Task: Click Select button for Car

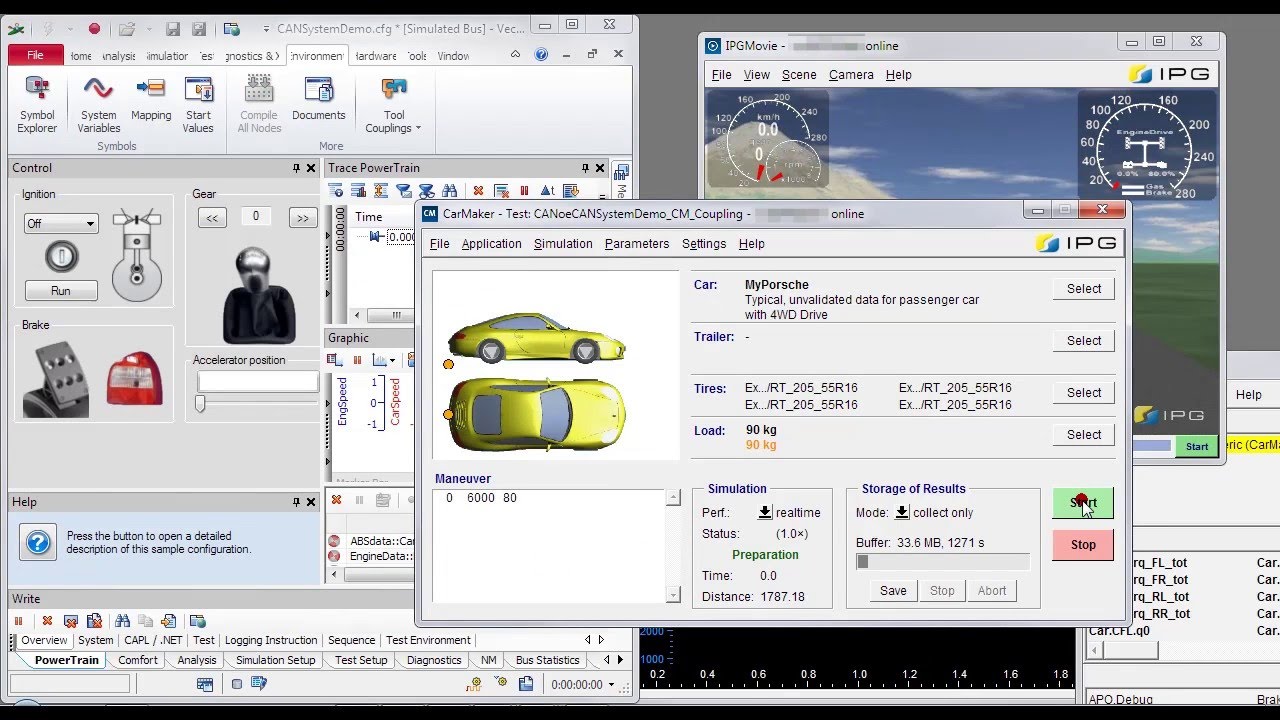Action: 1084,289
